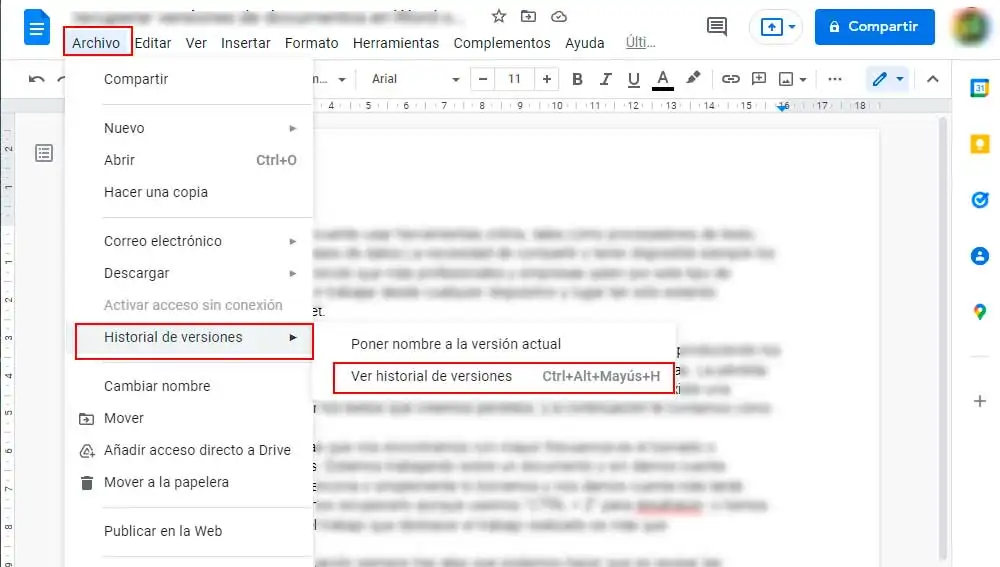This screenshot has height=567, width=1000.
Task: Open Google Keep in side panel
Action: click(x=980, y=144)
